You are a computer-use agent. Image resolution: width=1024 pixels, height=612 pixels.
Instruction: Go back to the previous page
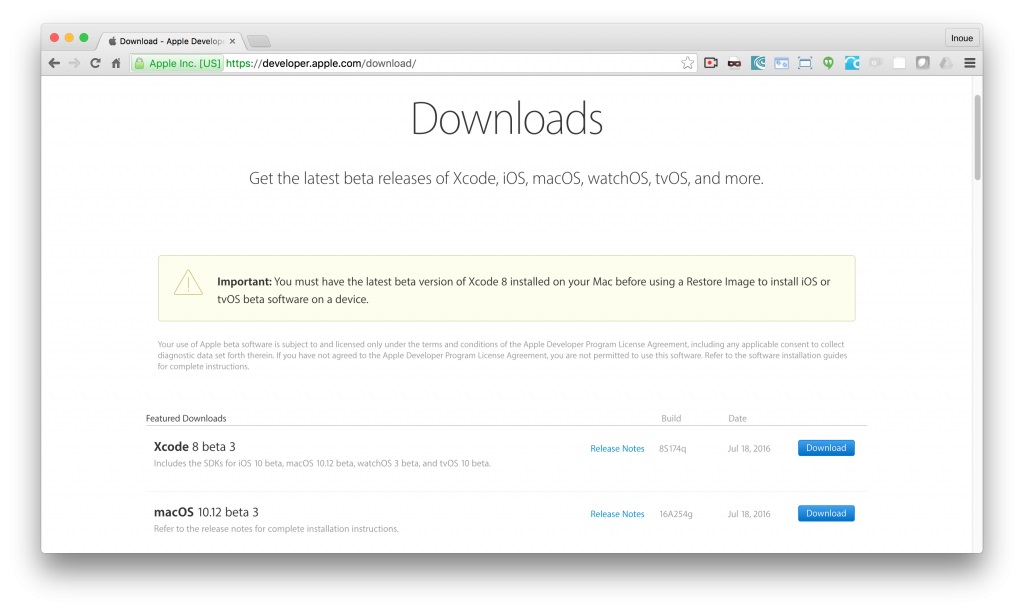[54, 63]
